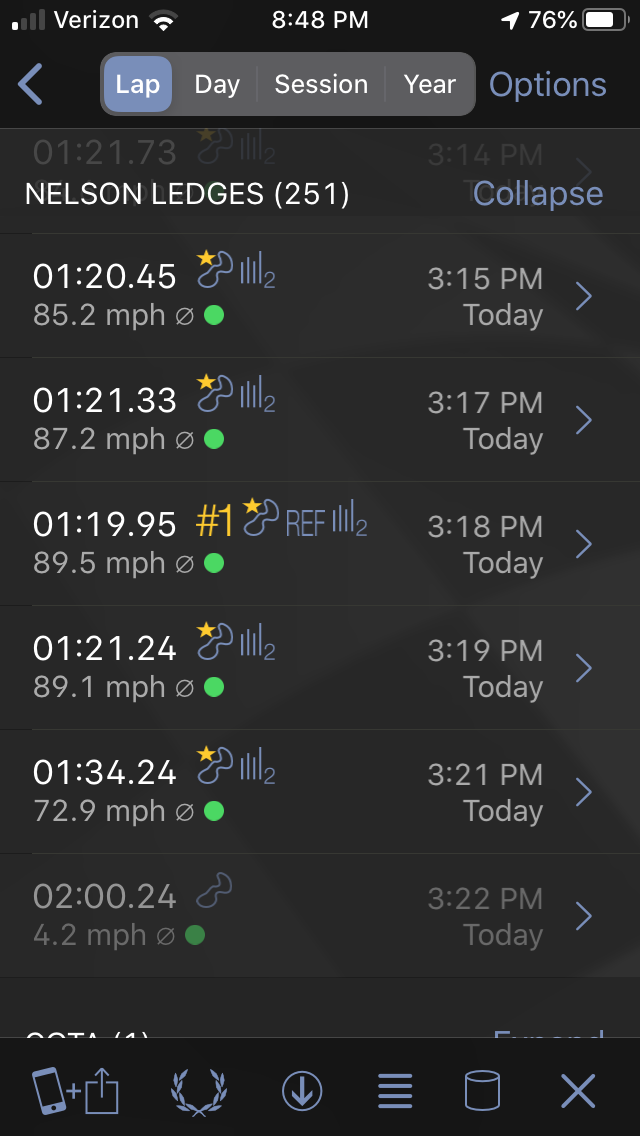Open the list lines menu icon
The image size is (640, 1136).
point(395,1090)
